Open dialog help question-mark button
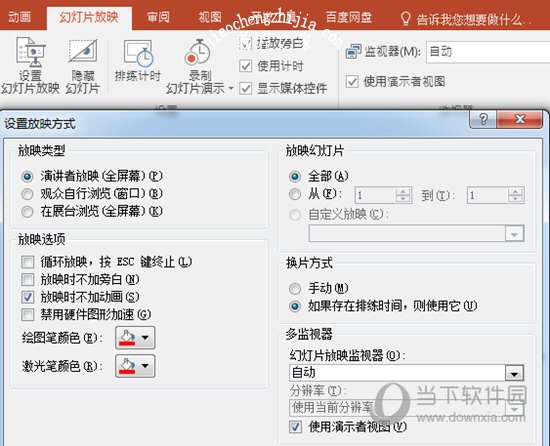This screenshot has width=550, height=446. coord(483,120)
